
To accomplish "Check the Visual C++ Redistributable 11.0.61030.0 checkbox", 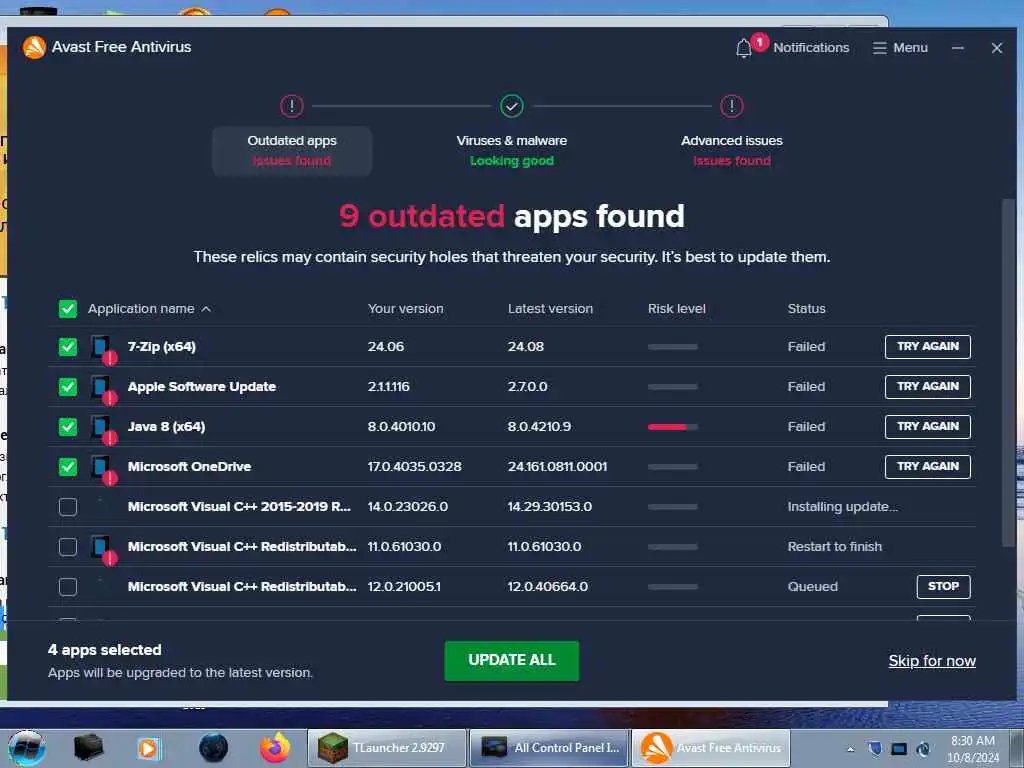I will click(68, 547).
